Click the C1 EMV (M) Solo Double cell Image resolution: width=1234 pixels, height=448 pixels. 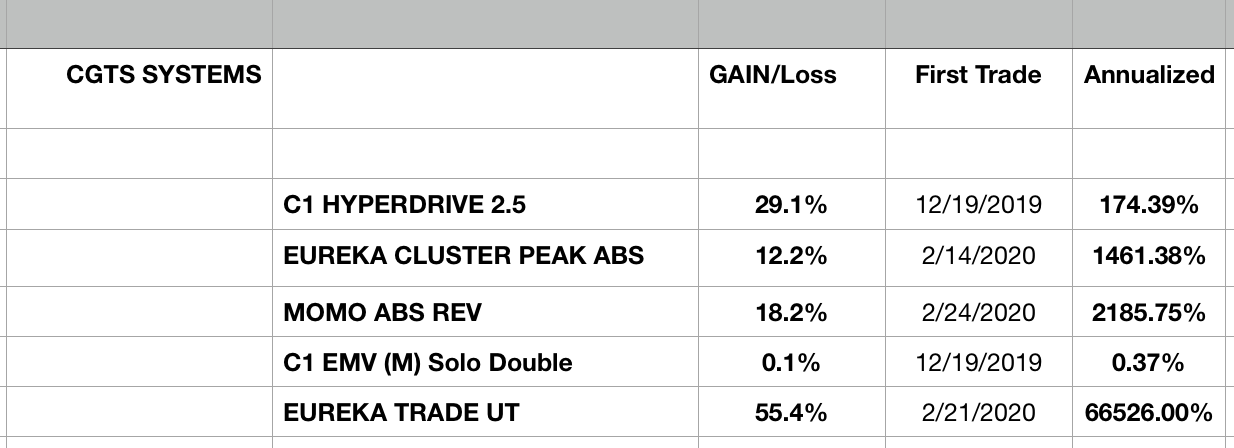[429, 363]
